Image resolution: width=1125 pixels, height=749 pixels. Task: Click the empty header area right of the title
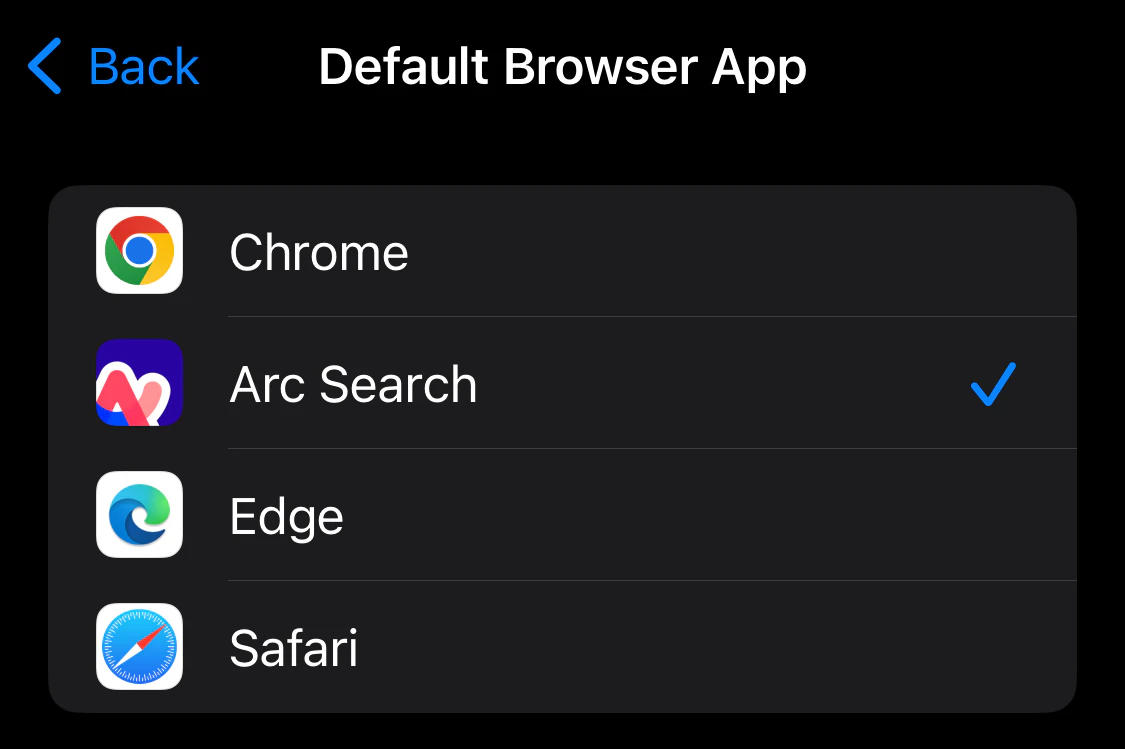(x=966, y=67)
